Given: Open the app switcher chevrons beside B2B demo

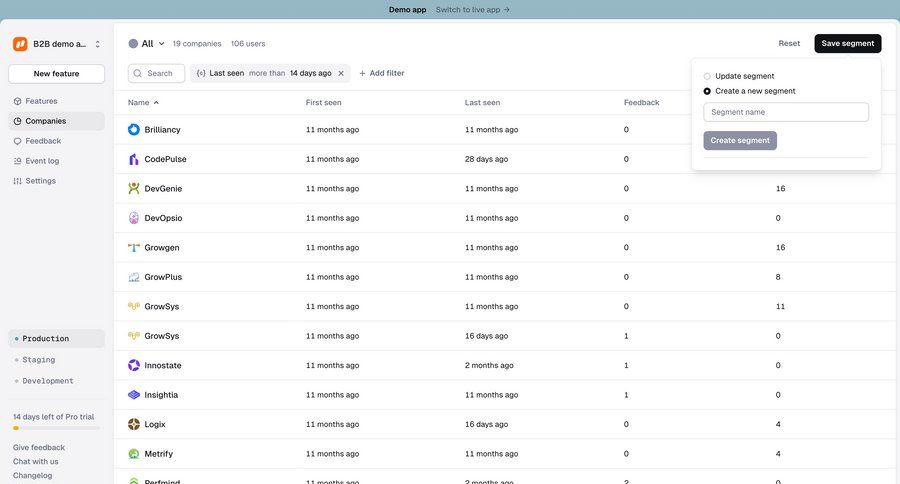Looking at the screenshot, I should tap(98, 44).
